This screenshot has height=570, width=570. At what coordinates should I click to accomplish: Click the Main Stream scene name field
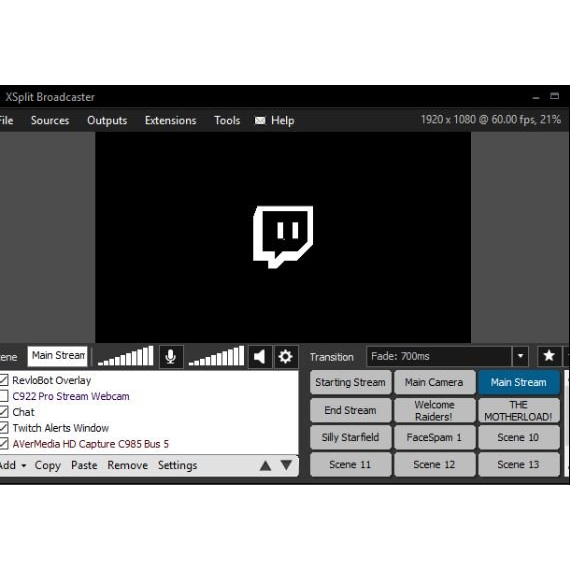pyautogui.click(x=57, y=356)
